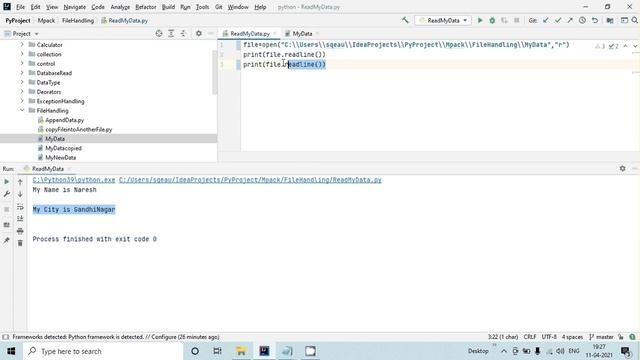Switch to the MyData editor tab
The width and height of the screenshot is (640, 360).
click(302, 33)
